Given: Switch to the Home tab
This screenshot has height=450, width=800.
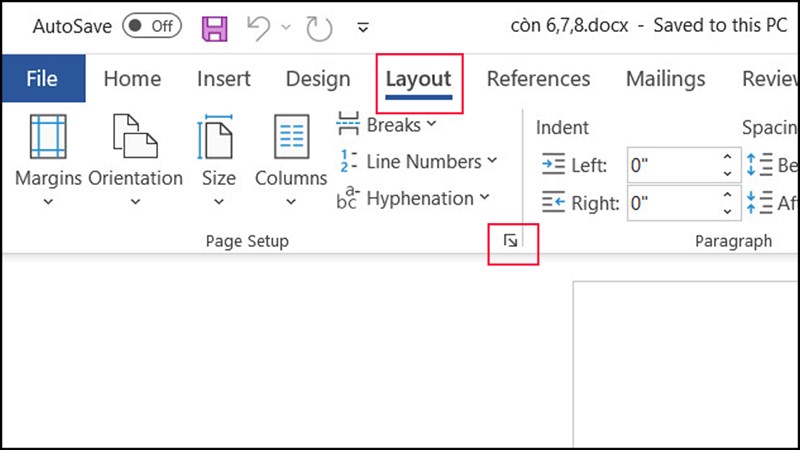Looking at the screenshot, I should click(132, 79).
